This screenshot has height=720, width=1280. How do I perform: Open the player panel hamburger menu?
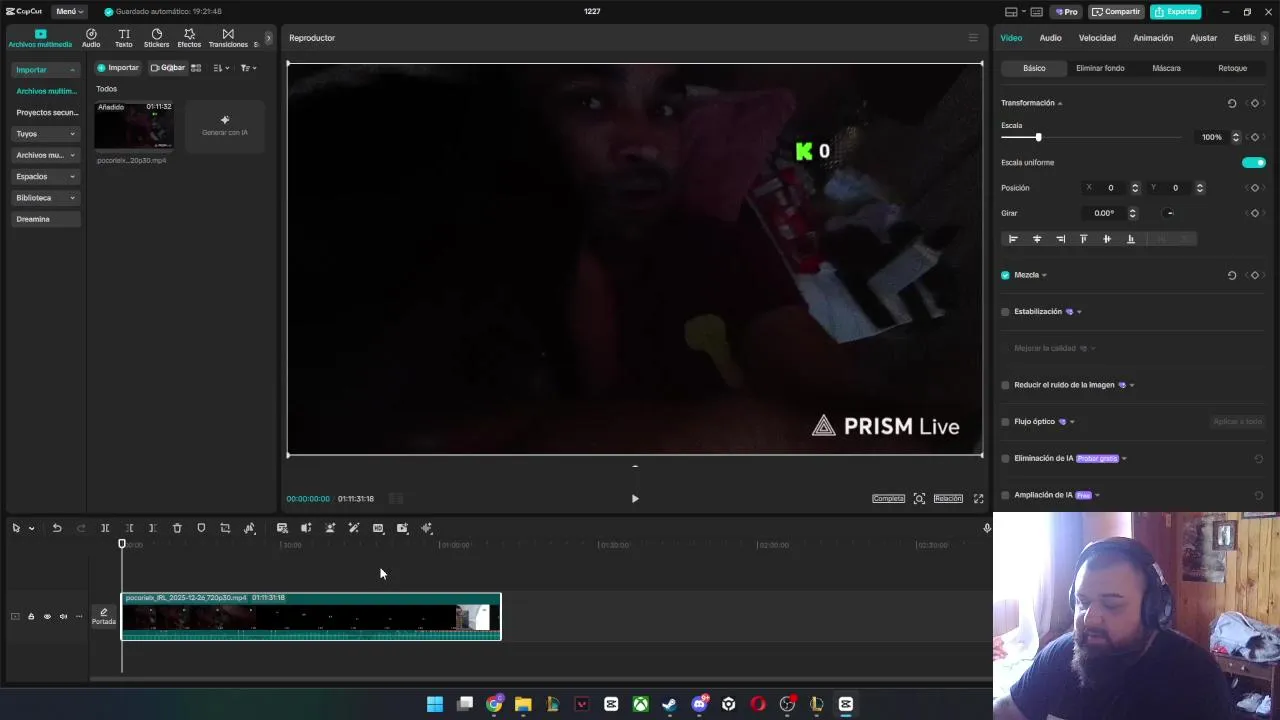pyautogui.click(x=973, y=38)
